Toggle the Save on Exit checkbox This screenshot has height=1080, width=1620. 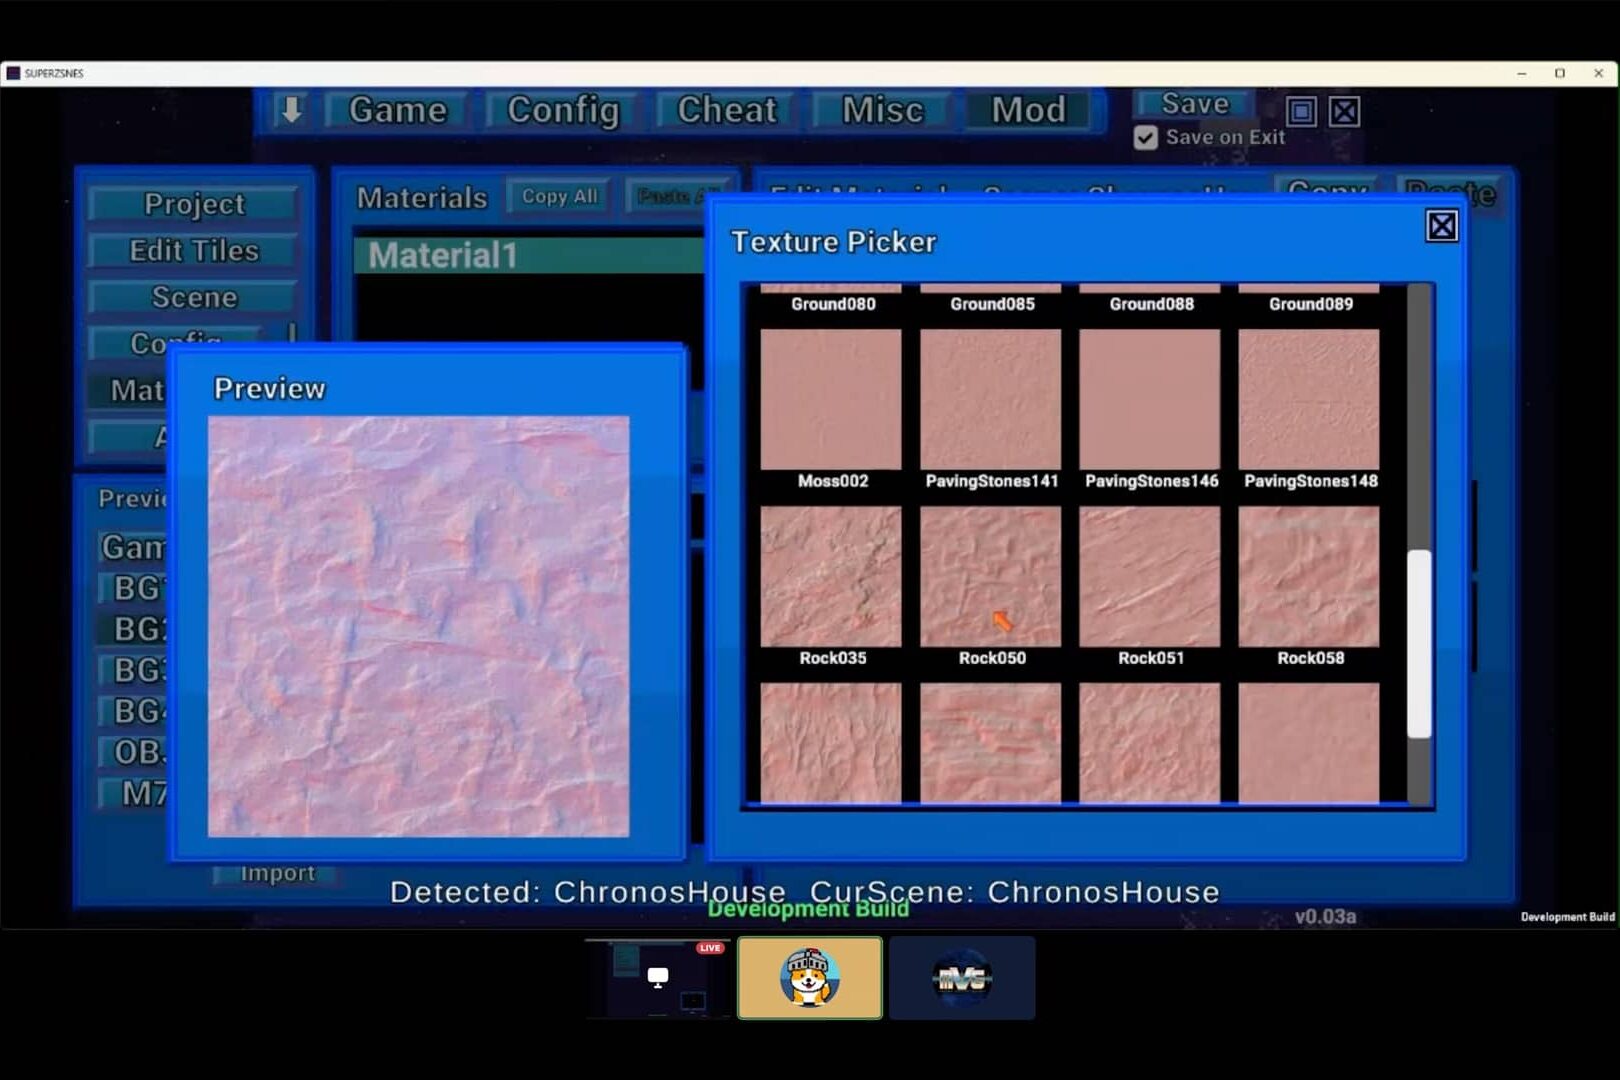tap(1145, 137)
